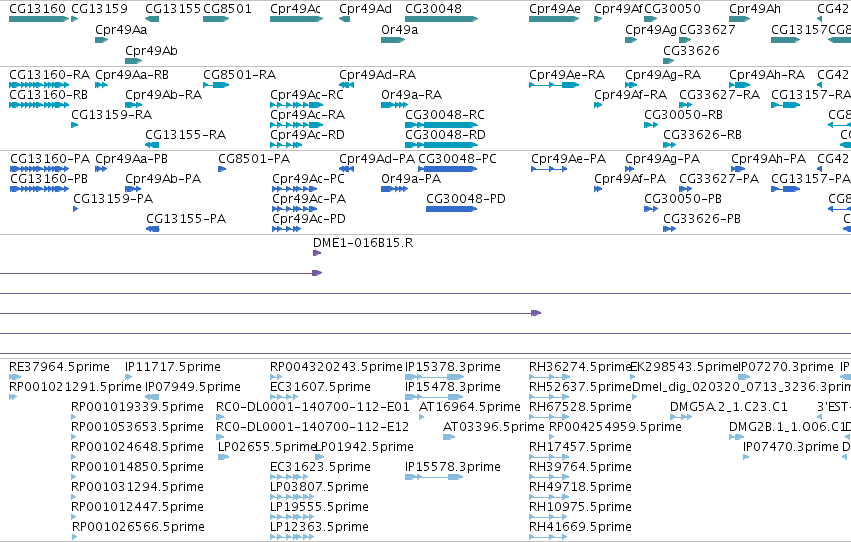851x542 pixels.
Task: Click protein CG13157-PA
Action: [811, 179]
